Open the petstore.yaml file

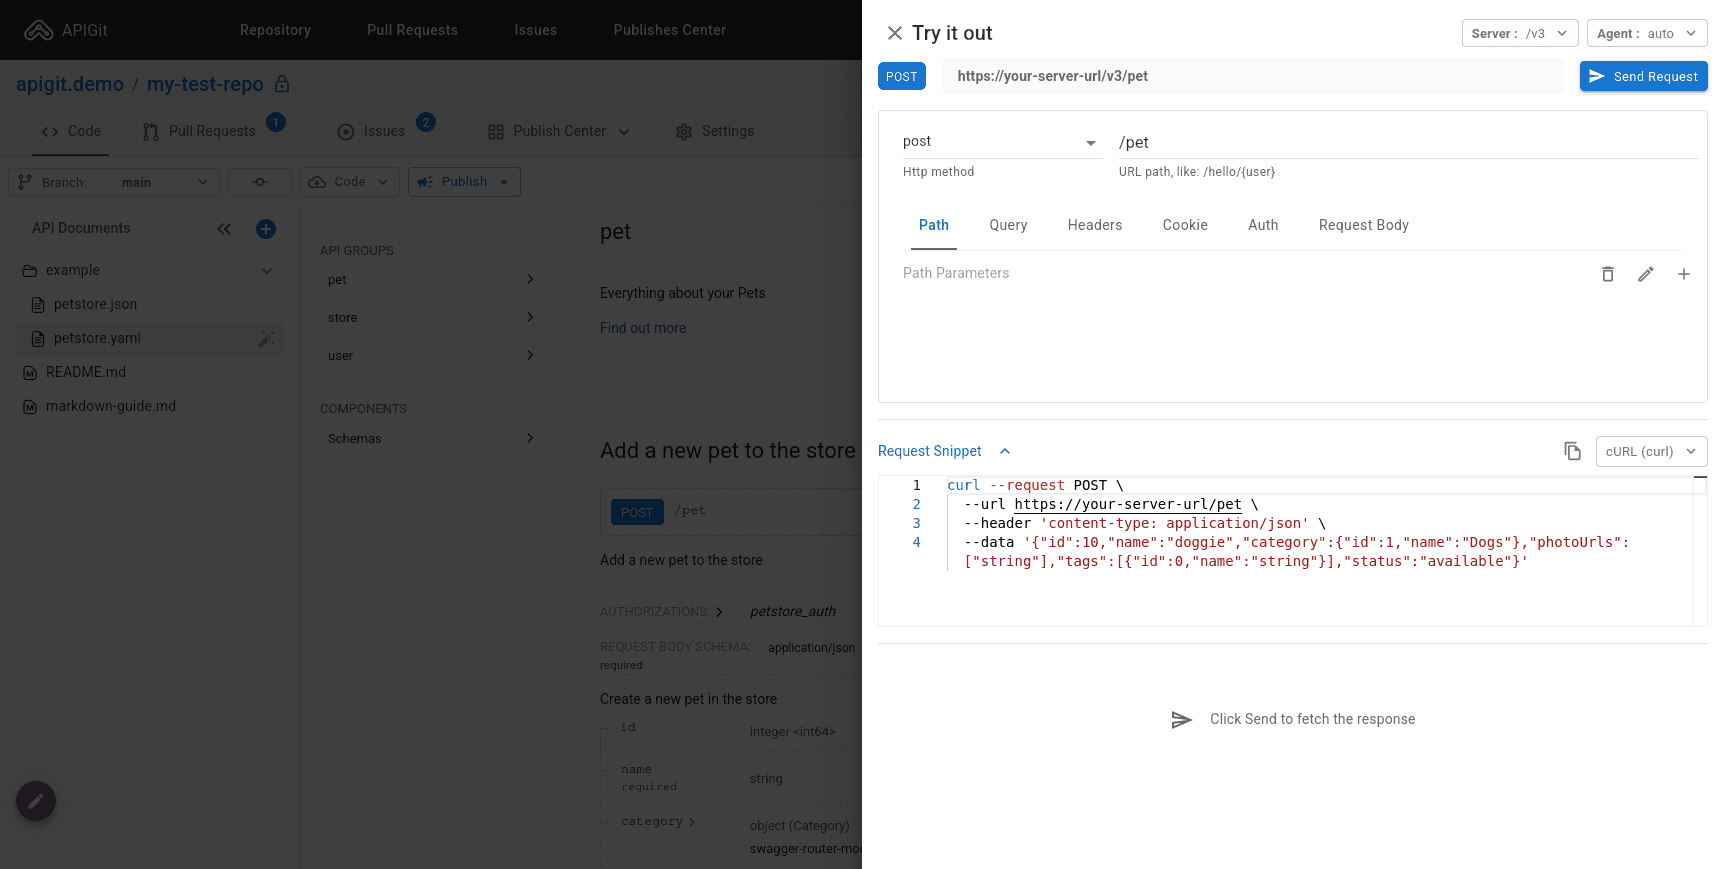97,338
